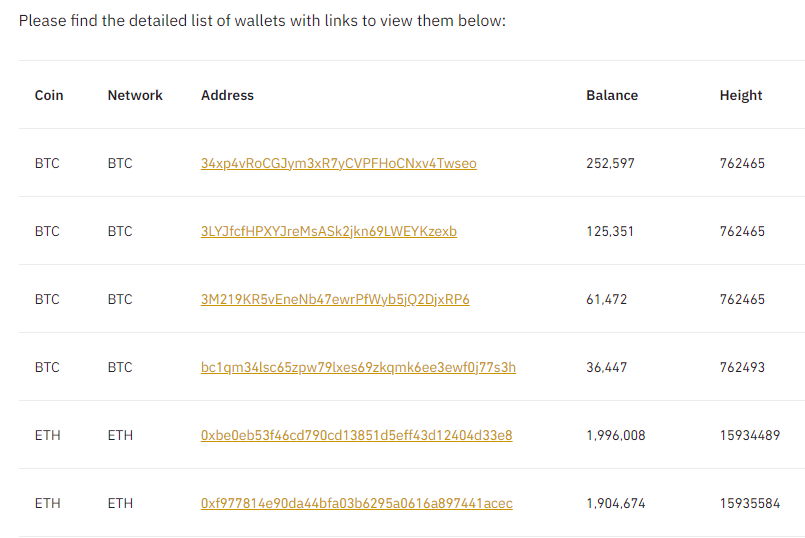Select balance value 1,996,008
The width and height of the screenshot is (805, 538).
[x=616, y=436]
